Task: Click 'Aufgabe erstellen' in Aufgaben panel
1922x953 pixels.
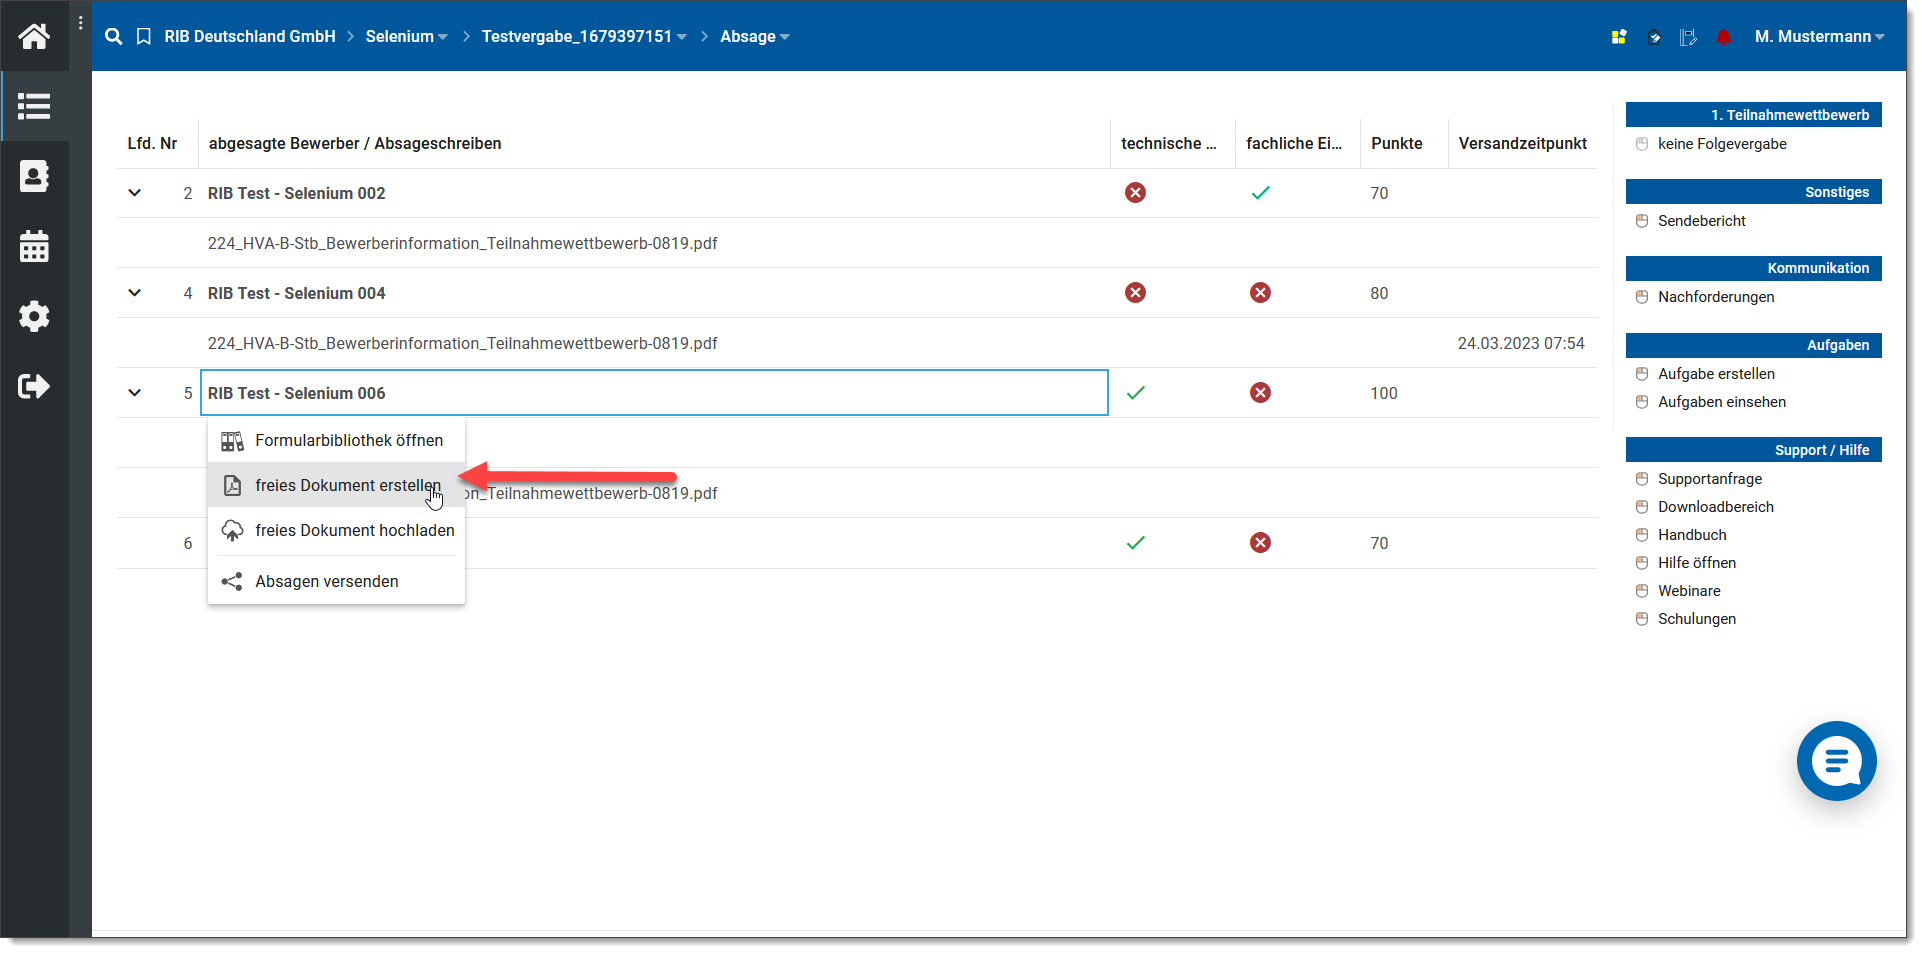Action: click(1716, 374)
